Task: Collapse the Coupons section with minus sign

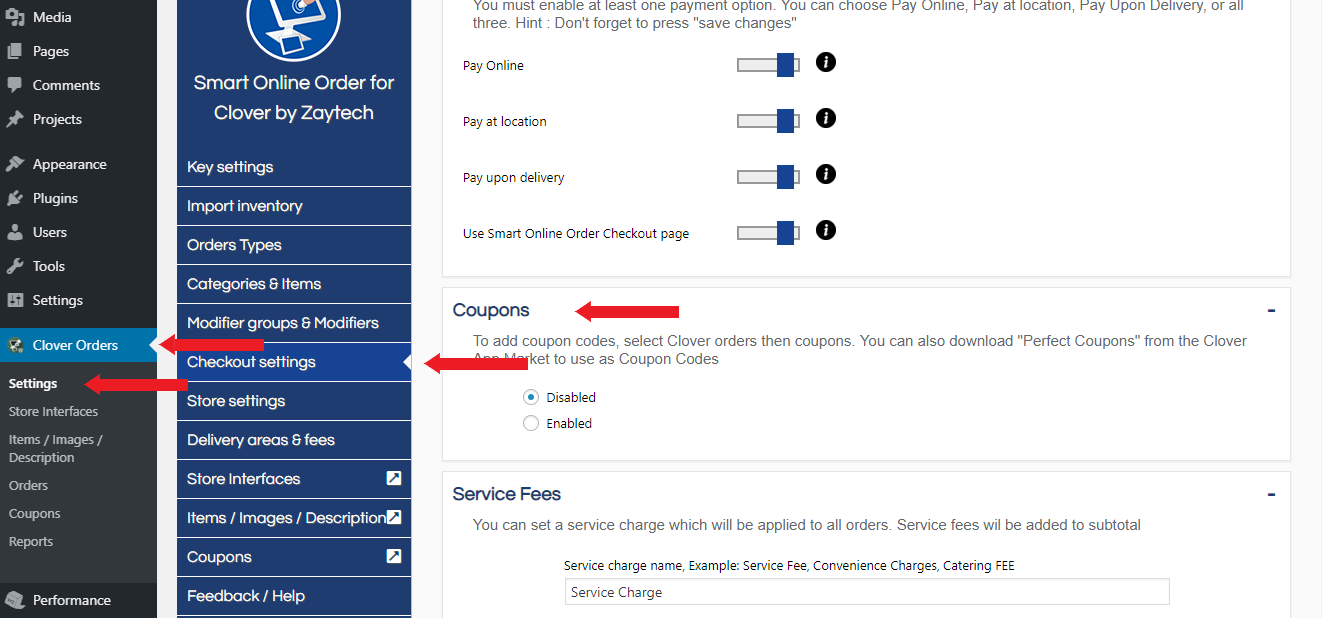Action: click(1271, 311)
